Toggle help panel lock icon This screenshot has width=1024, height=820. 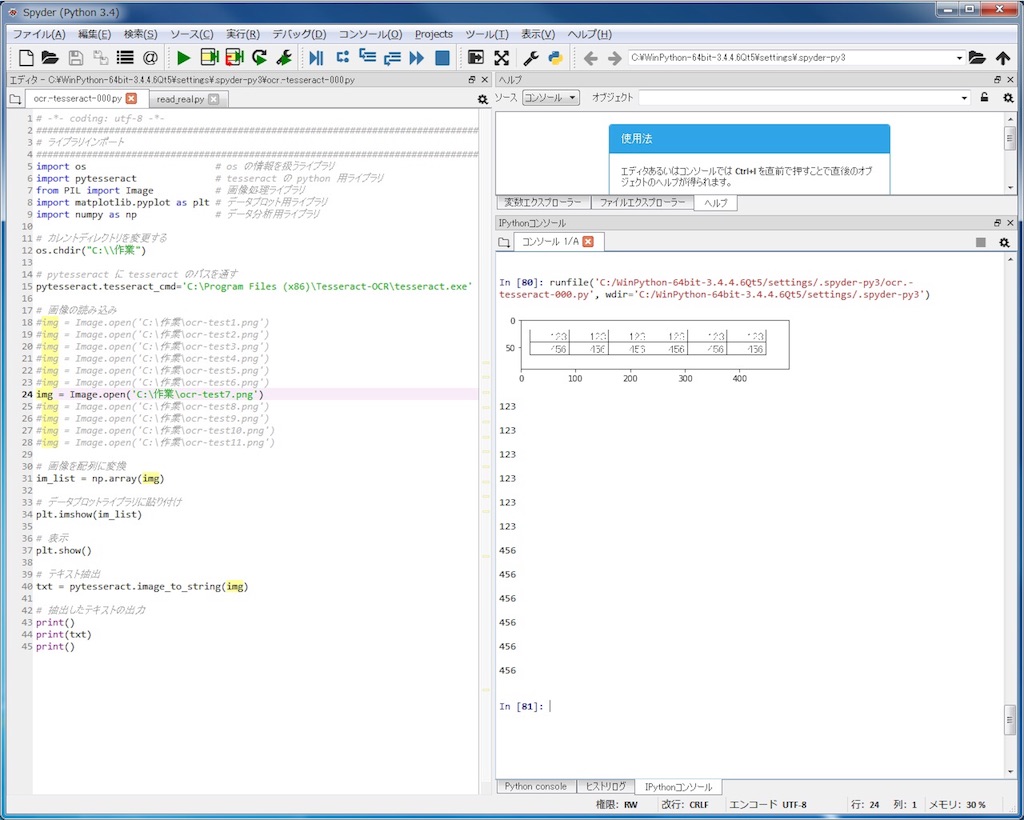(984, 98)
